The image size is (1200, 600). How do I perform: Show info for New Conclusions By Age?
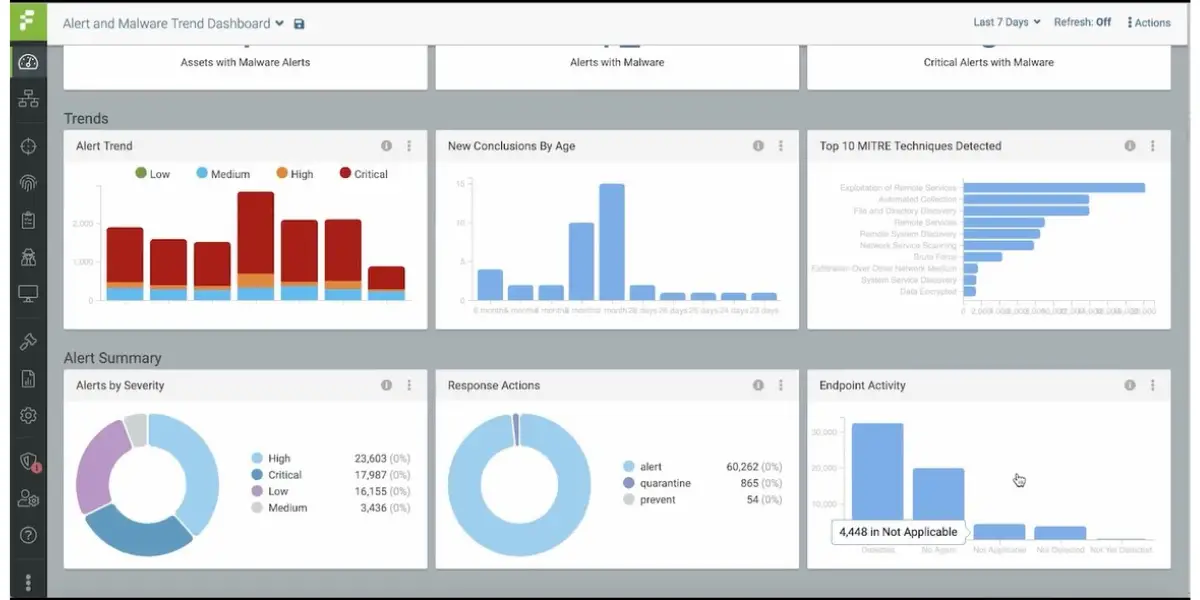tap(758, 146)
